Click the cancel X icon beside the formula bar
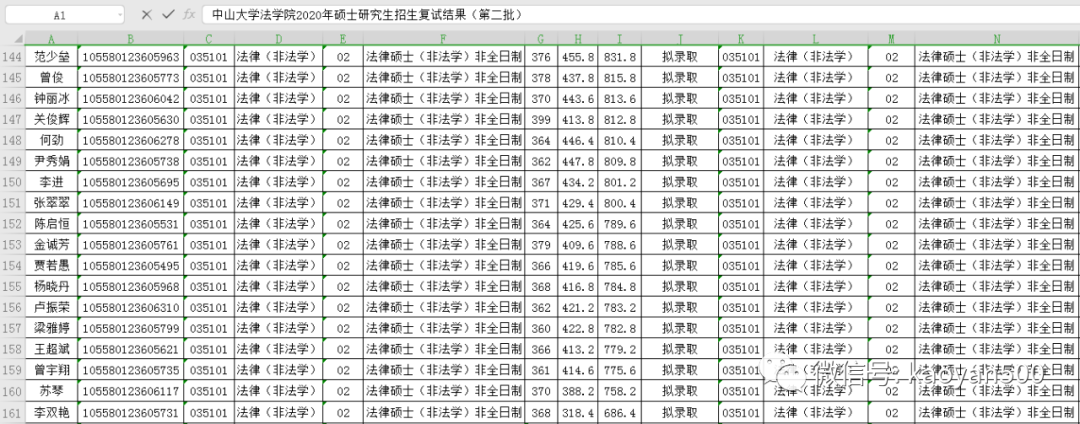The height and width of the screenshot is (424, 1080). 146,14
